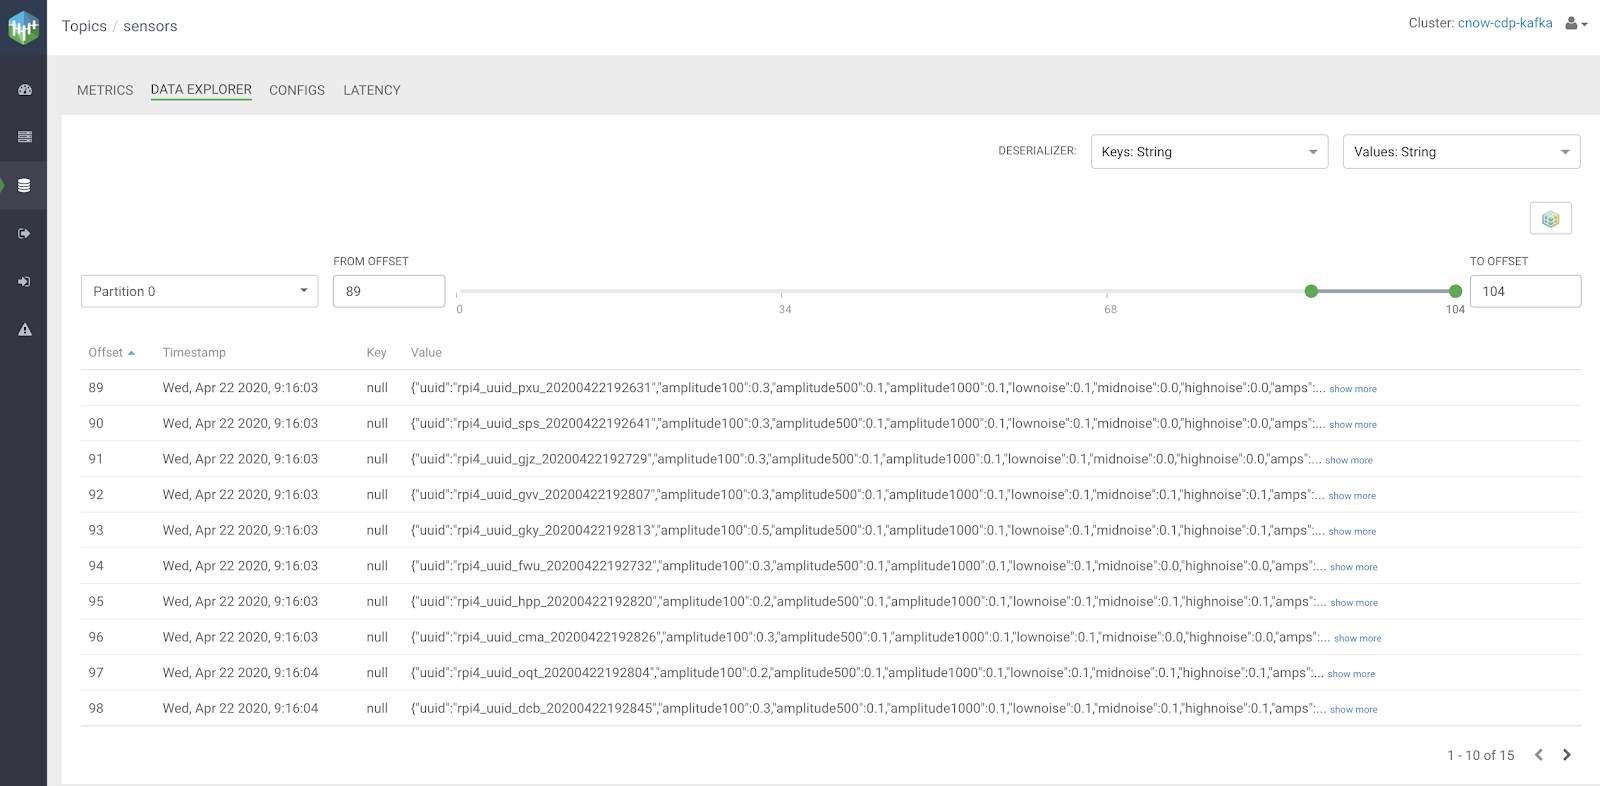Click show more for offset 94

click(x=1354, y=567)
